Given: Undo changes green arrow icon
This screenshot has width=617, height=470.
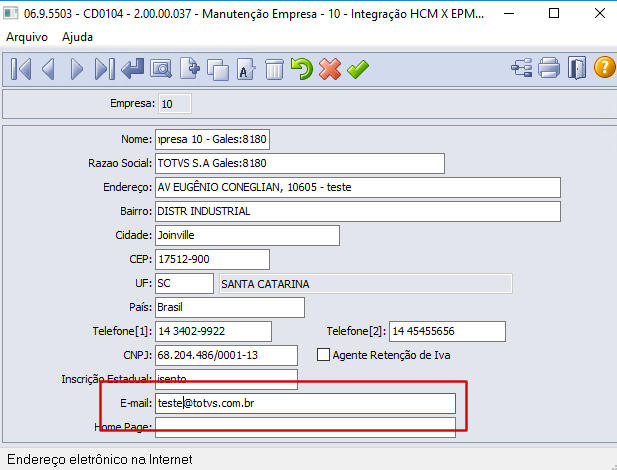Looking at the screenshot, I should coord(302,69).
